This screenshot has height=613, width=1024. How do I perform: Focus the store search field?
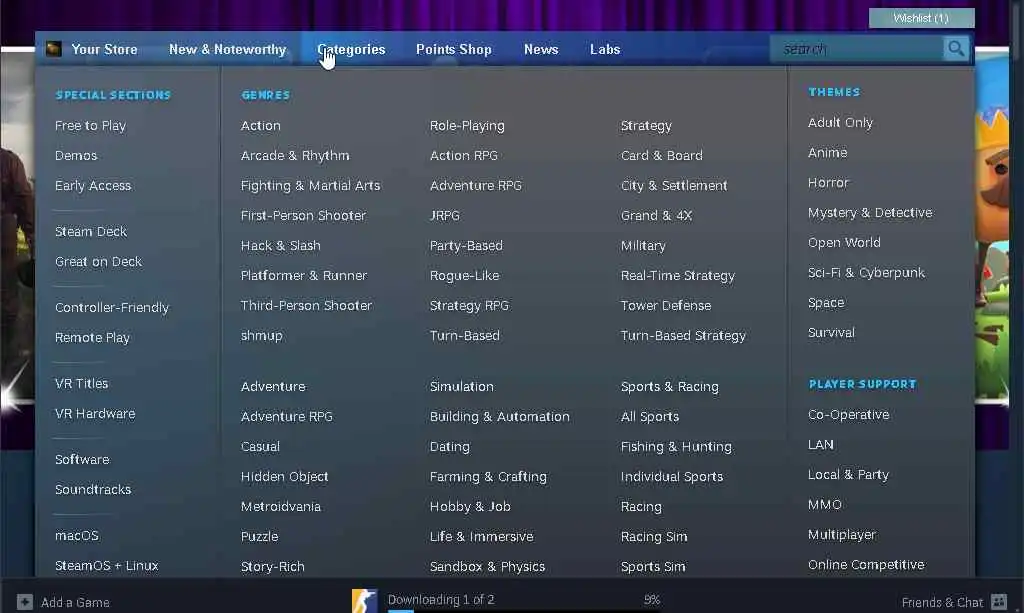tap(857, 49)
